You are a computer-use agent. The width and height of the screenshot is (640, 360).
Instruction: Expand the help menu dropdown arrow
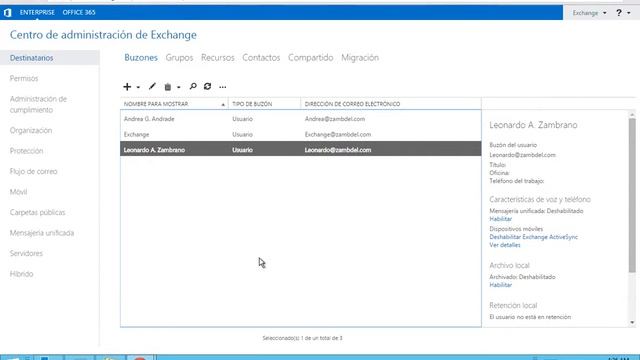click(629, 13)
